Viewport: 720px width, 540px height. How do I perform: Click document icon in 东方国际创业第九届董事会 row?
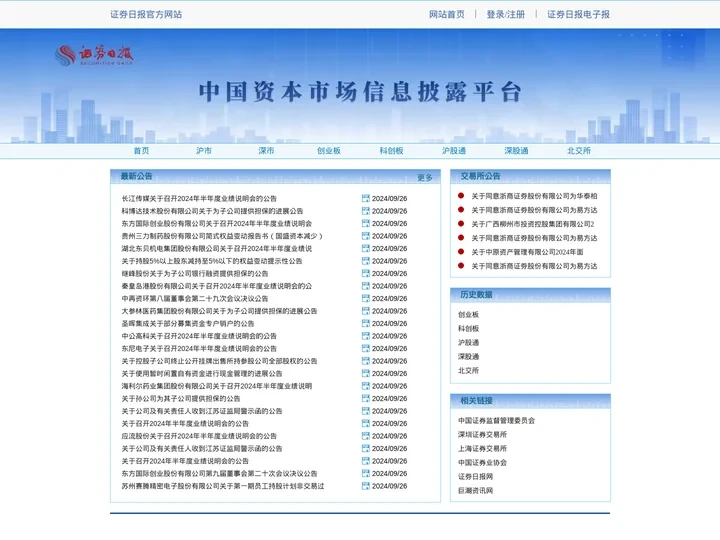[366, 473]
